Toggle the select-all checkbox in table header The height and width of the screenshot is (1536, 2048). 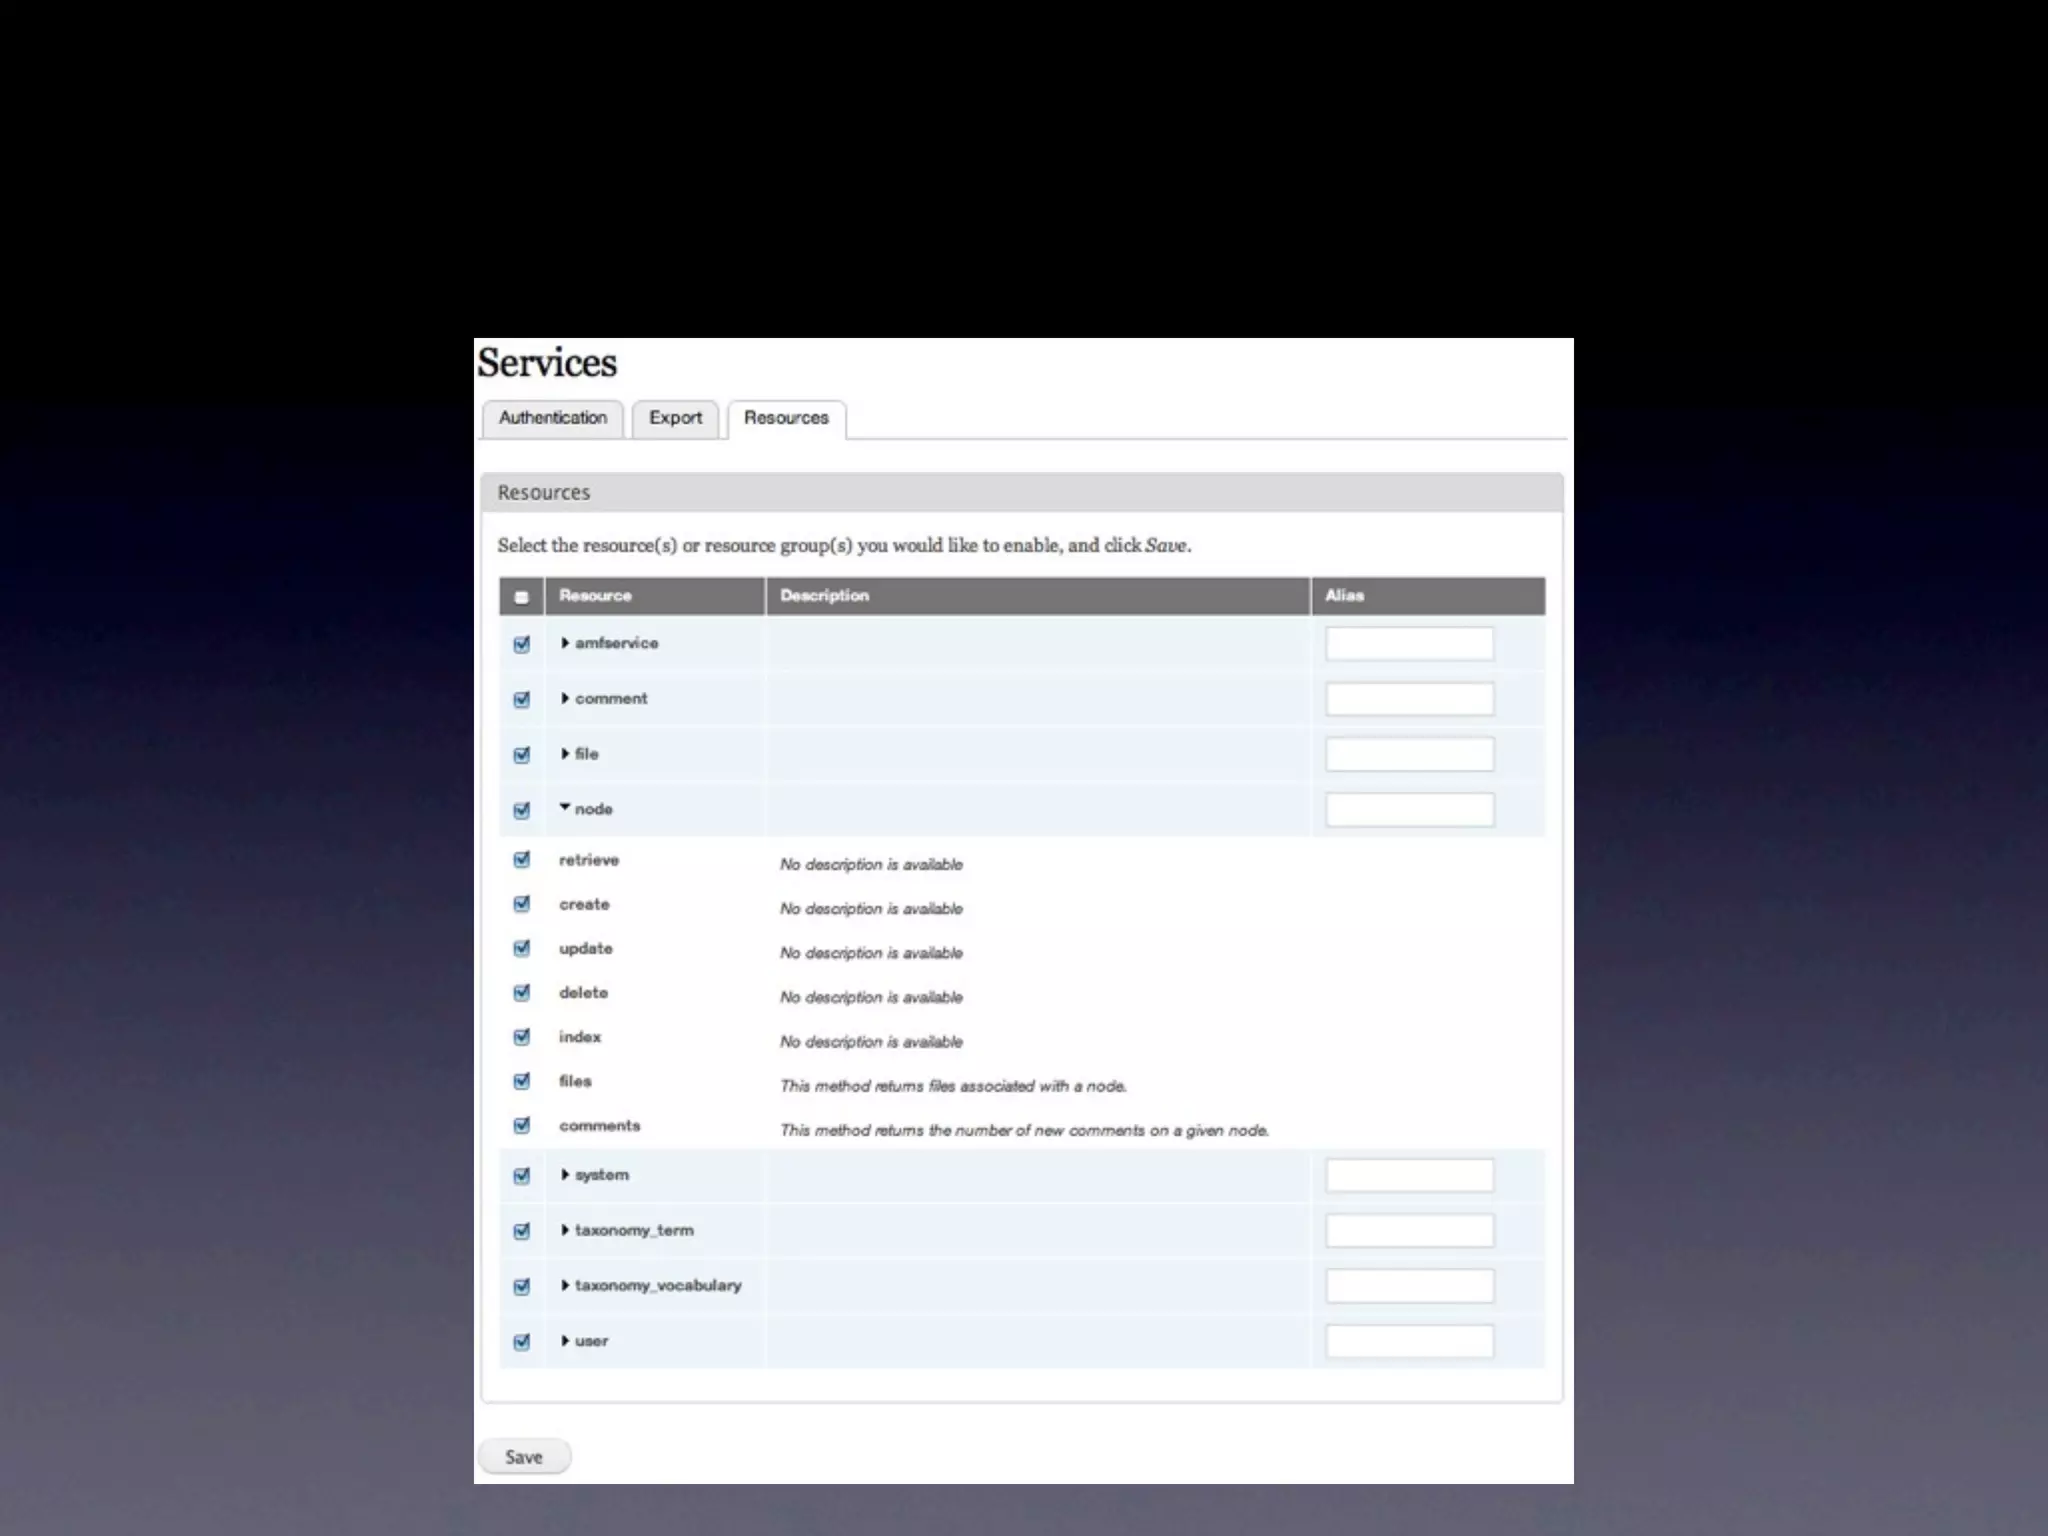521,597
